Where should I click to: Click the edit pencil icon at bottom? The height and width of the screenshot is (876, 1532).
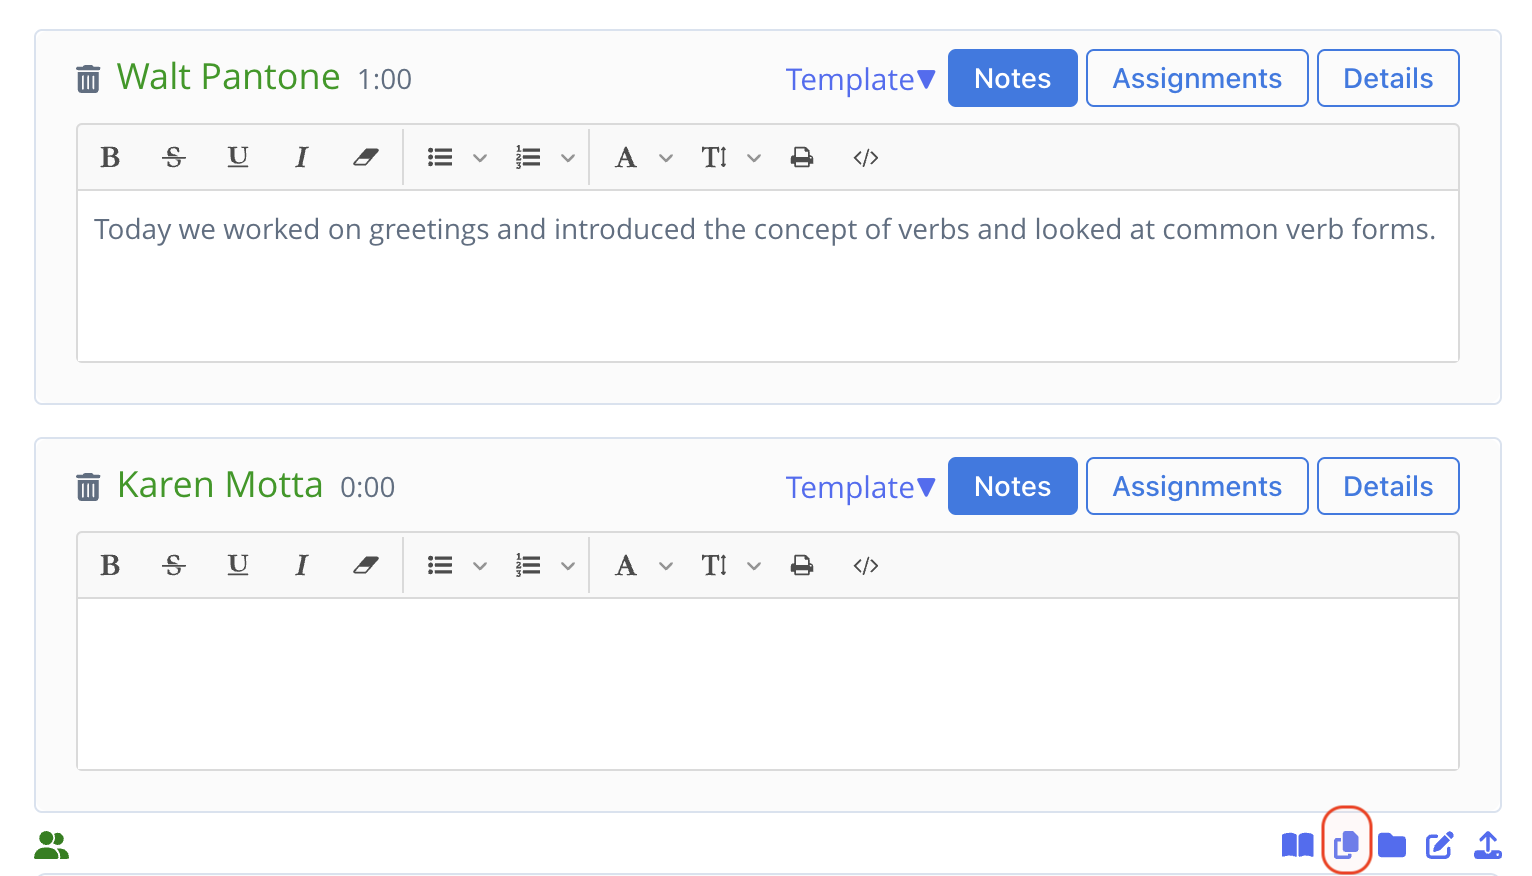point(1440,846)
